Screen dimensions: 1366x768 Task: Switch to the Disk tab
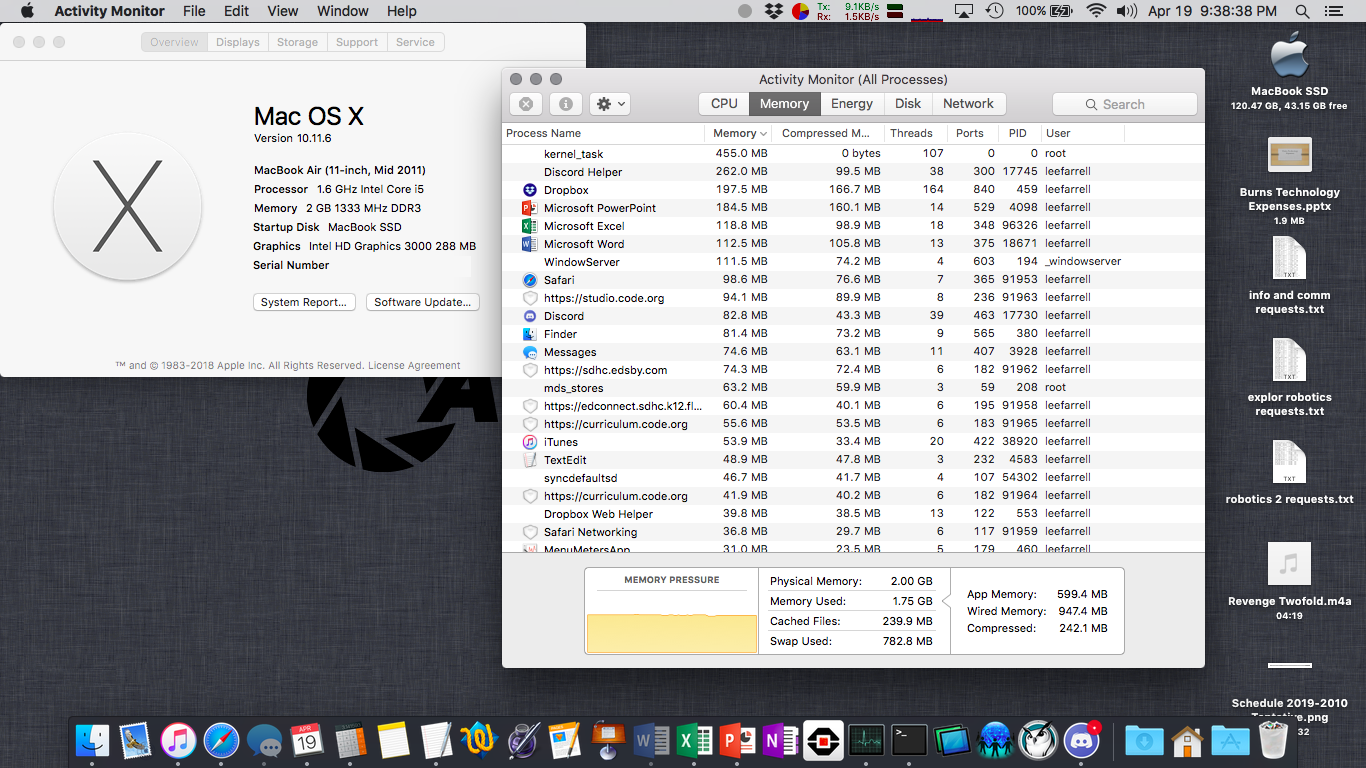pyautogui.click(x=908, y=104)
